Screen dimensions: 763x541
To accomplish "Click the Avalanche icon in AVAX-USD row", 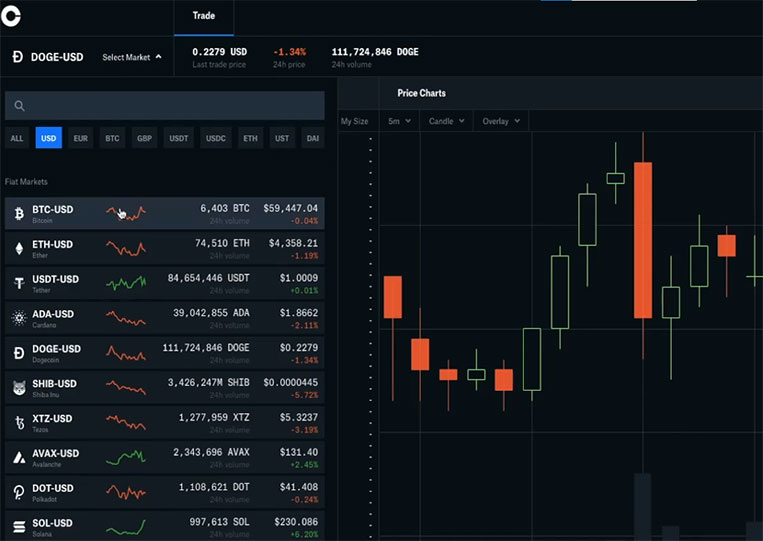I will click(x=19, y=457).
